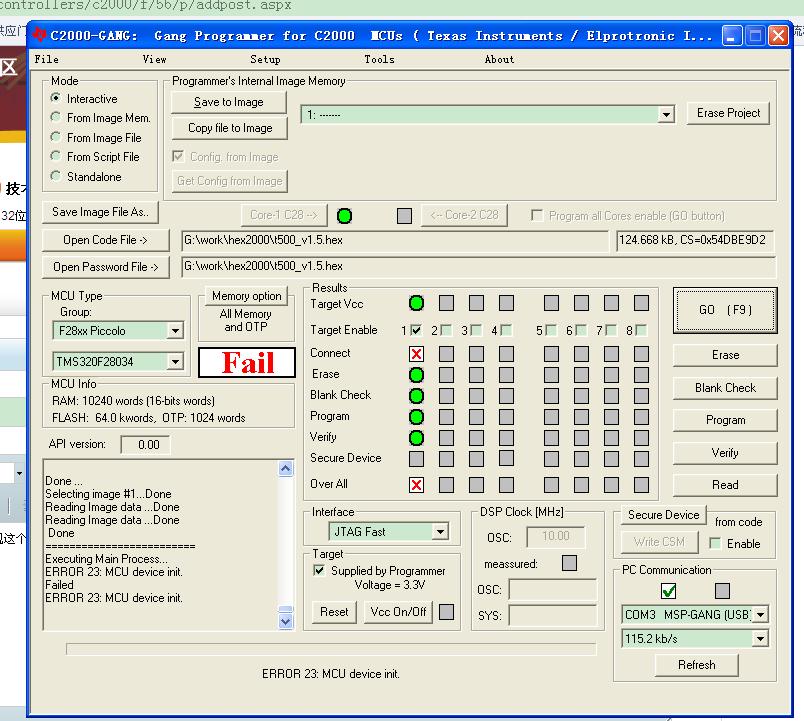Enable Target Enable checkbox 5
The width and height of the screenshot is (804, 721).
[x=551, y=330]
